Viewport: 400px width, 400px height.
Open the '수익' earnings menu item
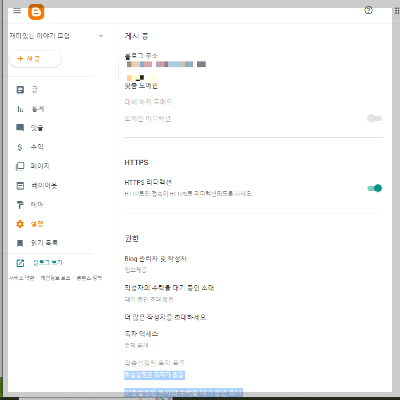pos(37,147)
